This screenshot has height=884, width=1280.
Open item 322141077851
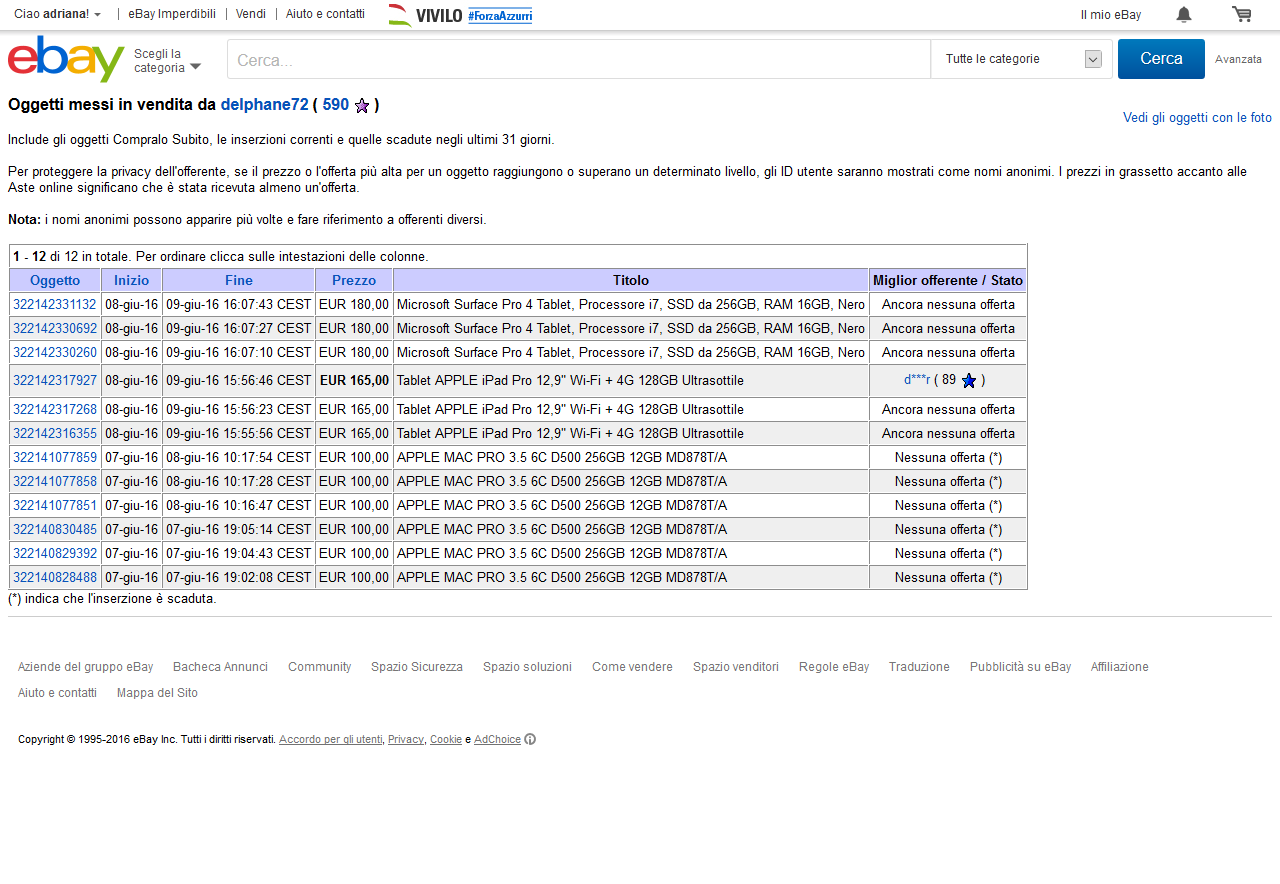tap(55, 505)
